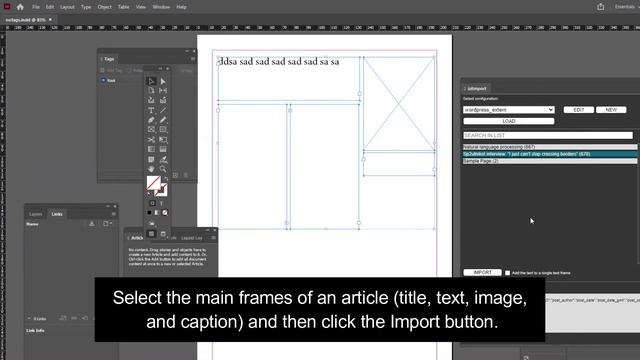The height and width of the screenshot is (360, 640).
Task: Open the Window menu
Action: (x=161, y=7)
